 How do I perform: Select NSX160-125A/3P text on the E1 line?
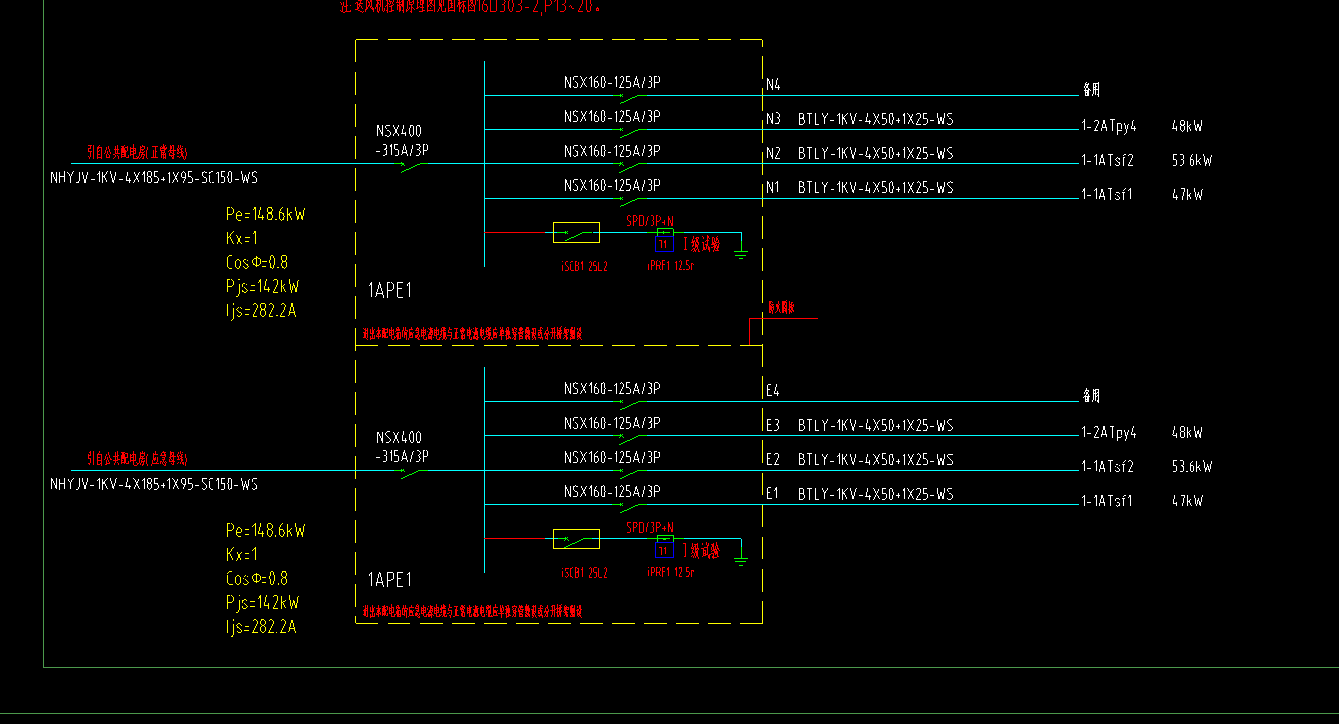(612, 492)
